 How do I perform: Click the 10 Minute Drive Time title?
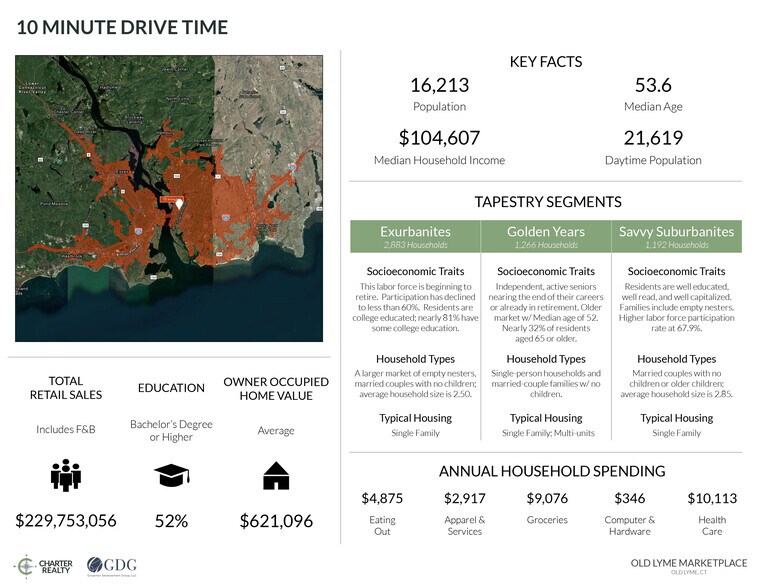(122, 27)
